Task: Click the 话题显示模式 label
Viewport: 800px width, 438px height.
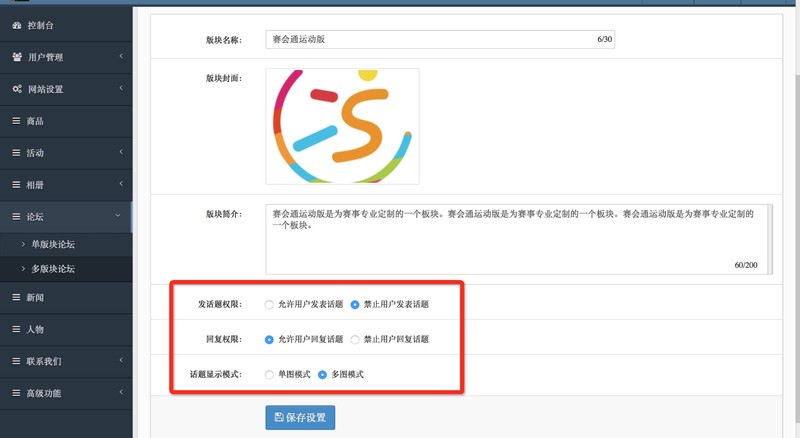Action: 216,374
